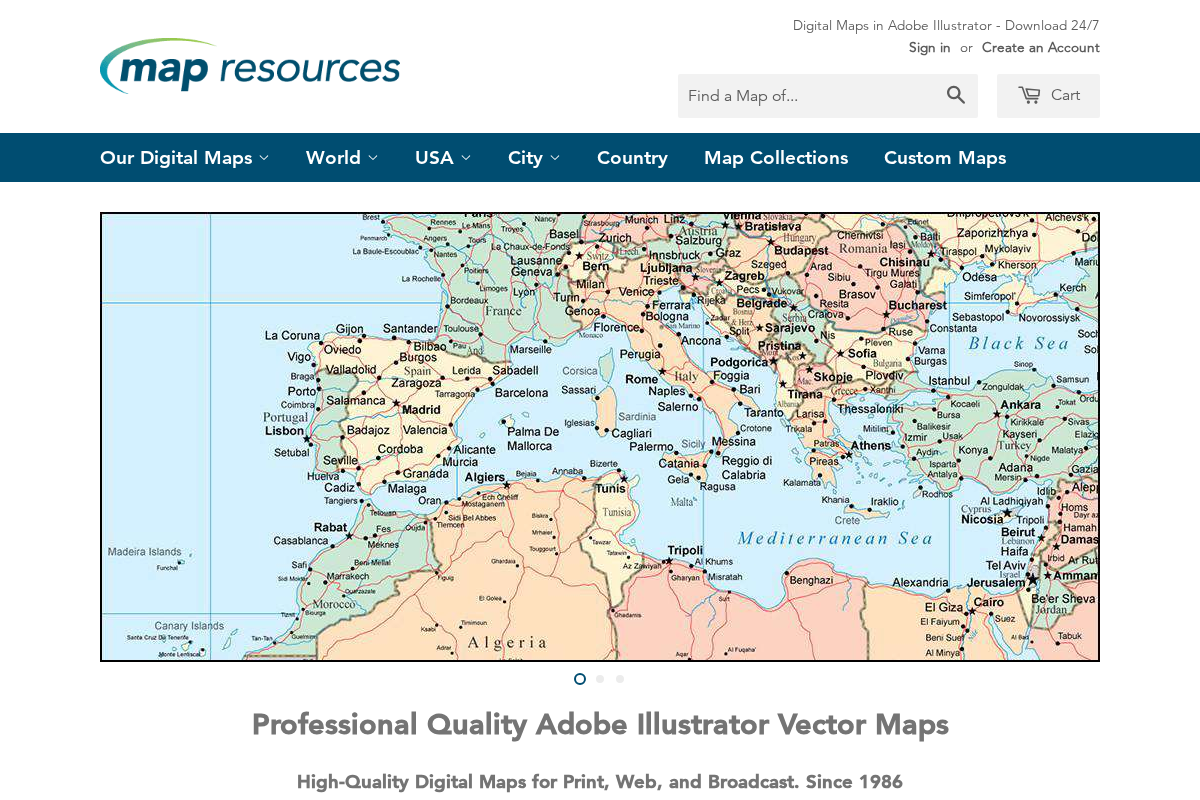
Task: Select the first carousel indicator dot
Action: 579,678
